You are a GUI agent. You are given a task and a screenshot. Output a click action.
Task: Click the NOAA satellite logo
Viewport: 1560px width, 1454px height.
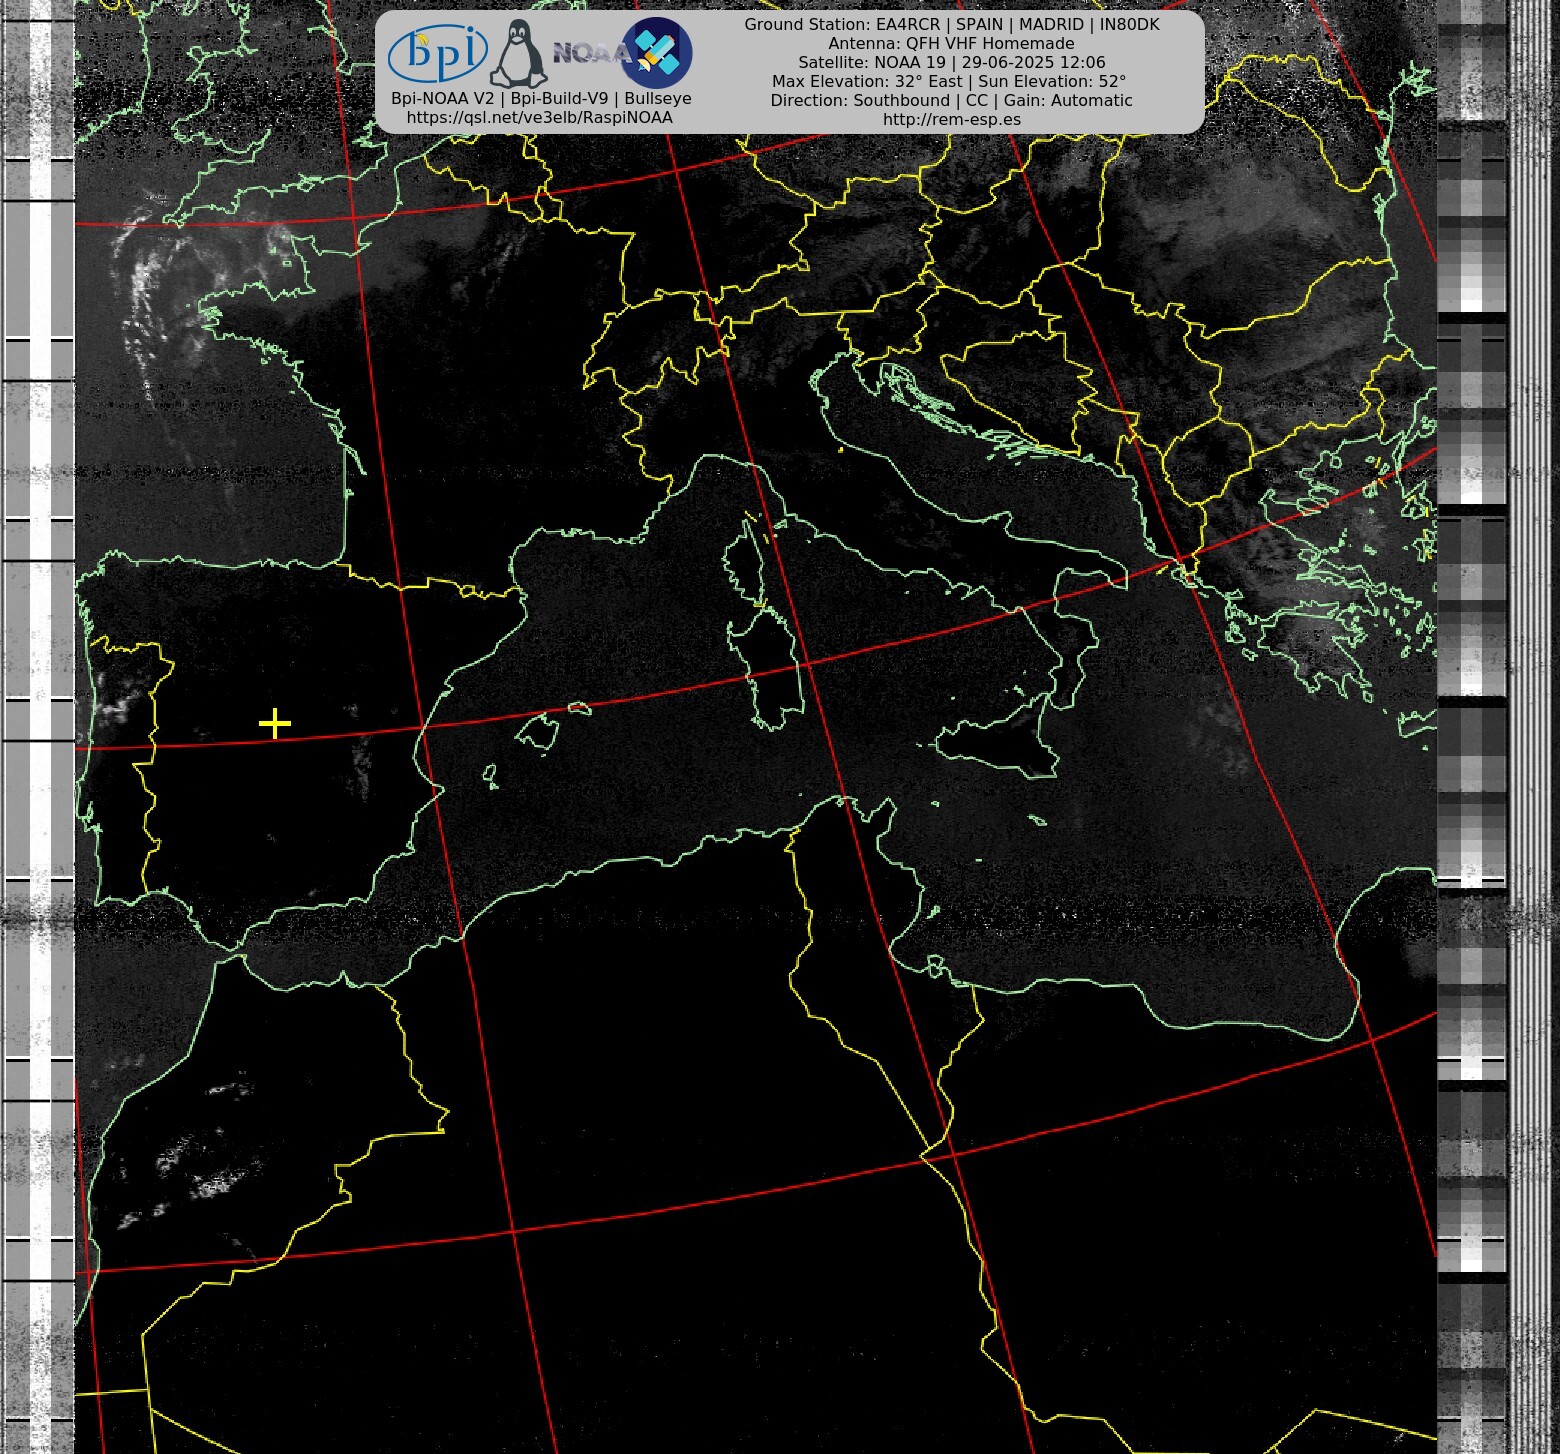tap(622, 53)
